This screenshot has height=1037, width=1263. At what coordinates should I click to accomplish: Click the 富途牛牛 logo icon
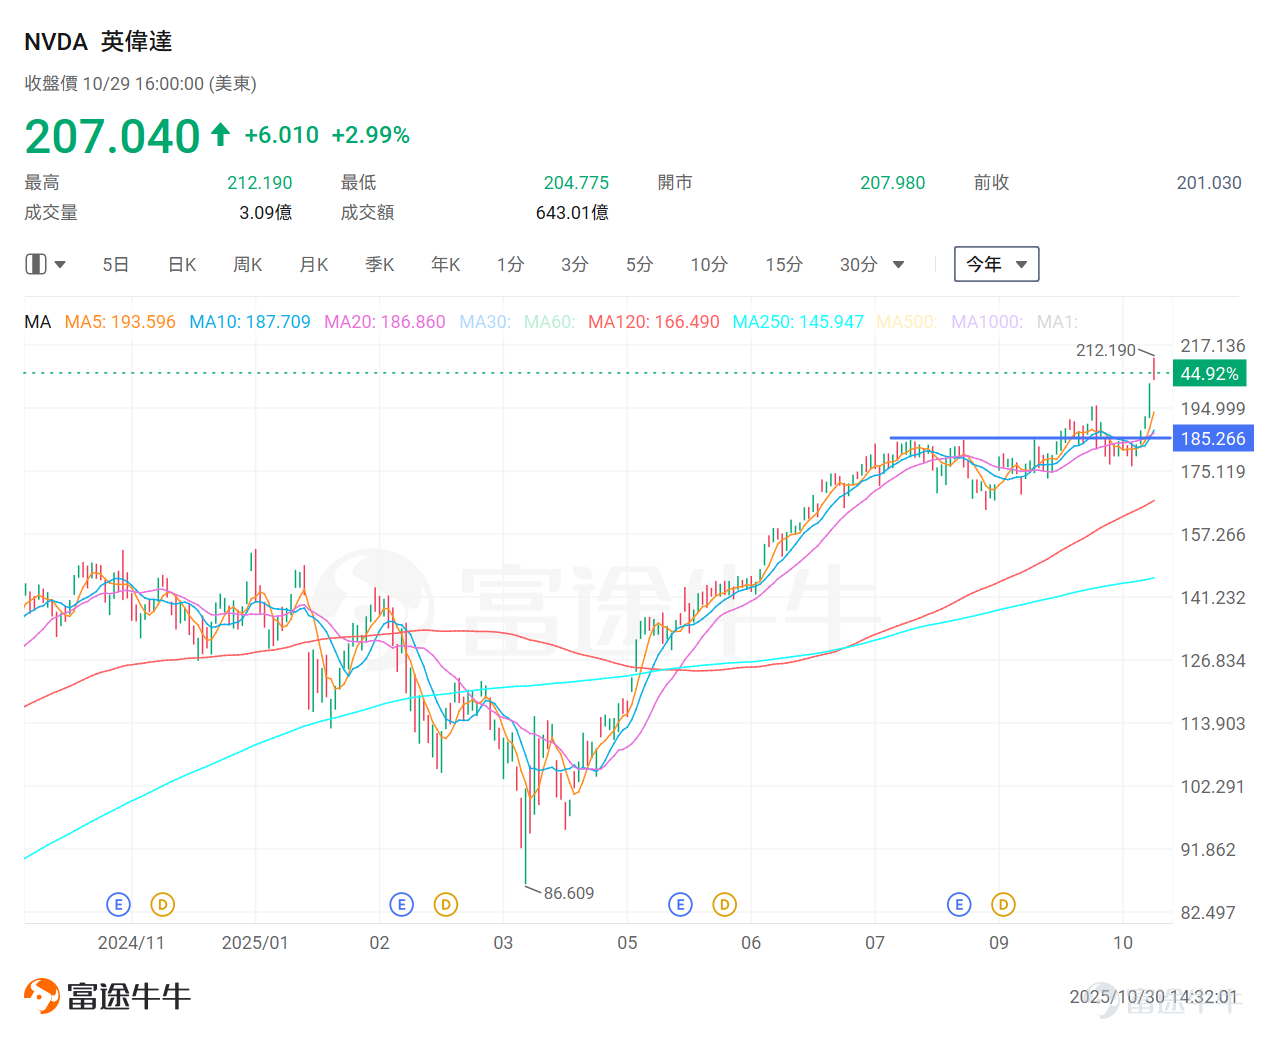tap(42, 996)
